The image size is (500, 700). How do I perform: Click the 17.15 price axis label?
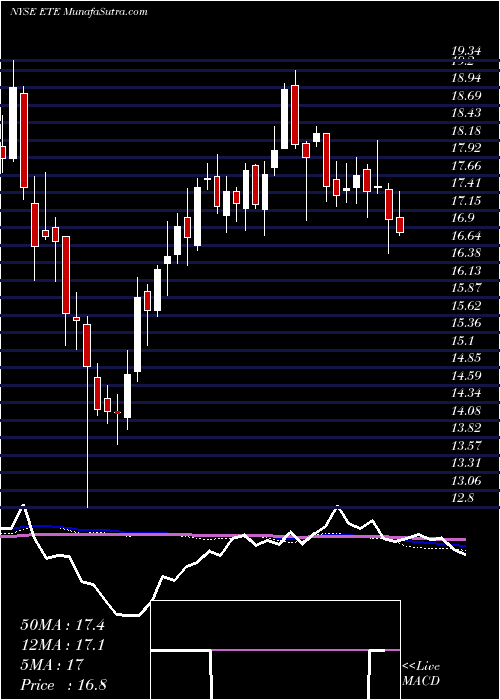(x=466, y=201)
